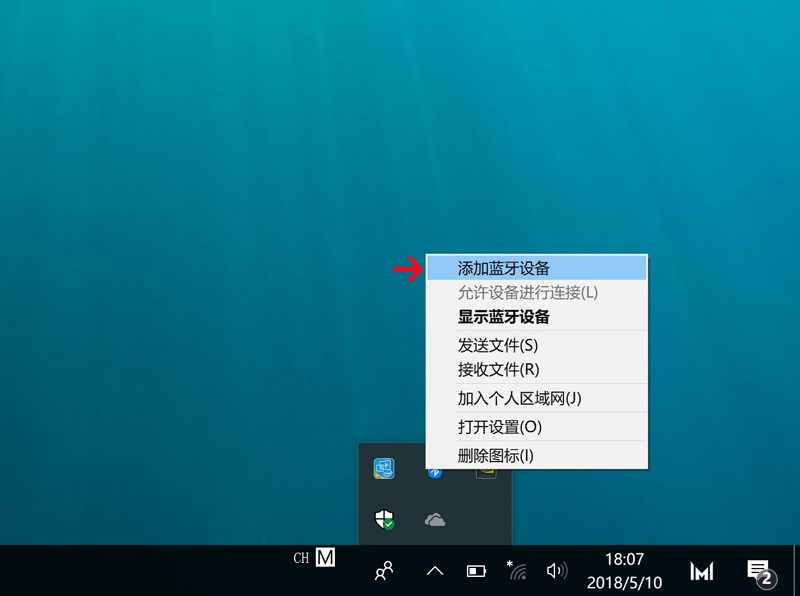Select 添加蓝牙设备 from the context menu

pos(504,268)
